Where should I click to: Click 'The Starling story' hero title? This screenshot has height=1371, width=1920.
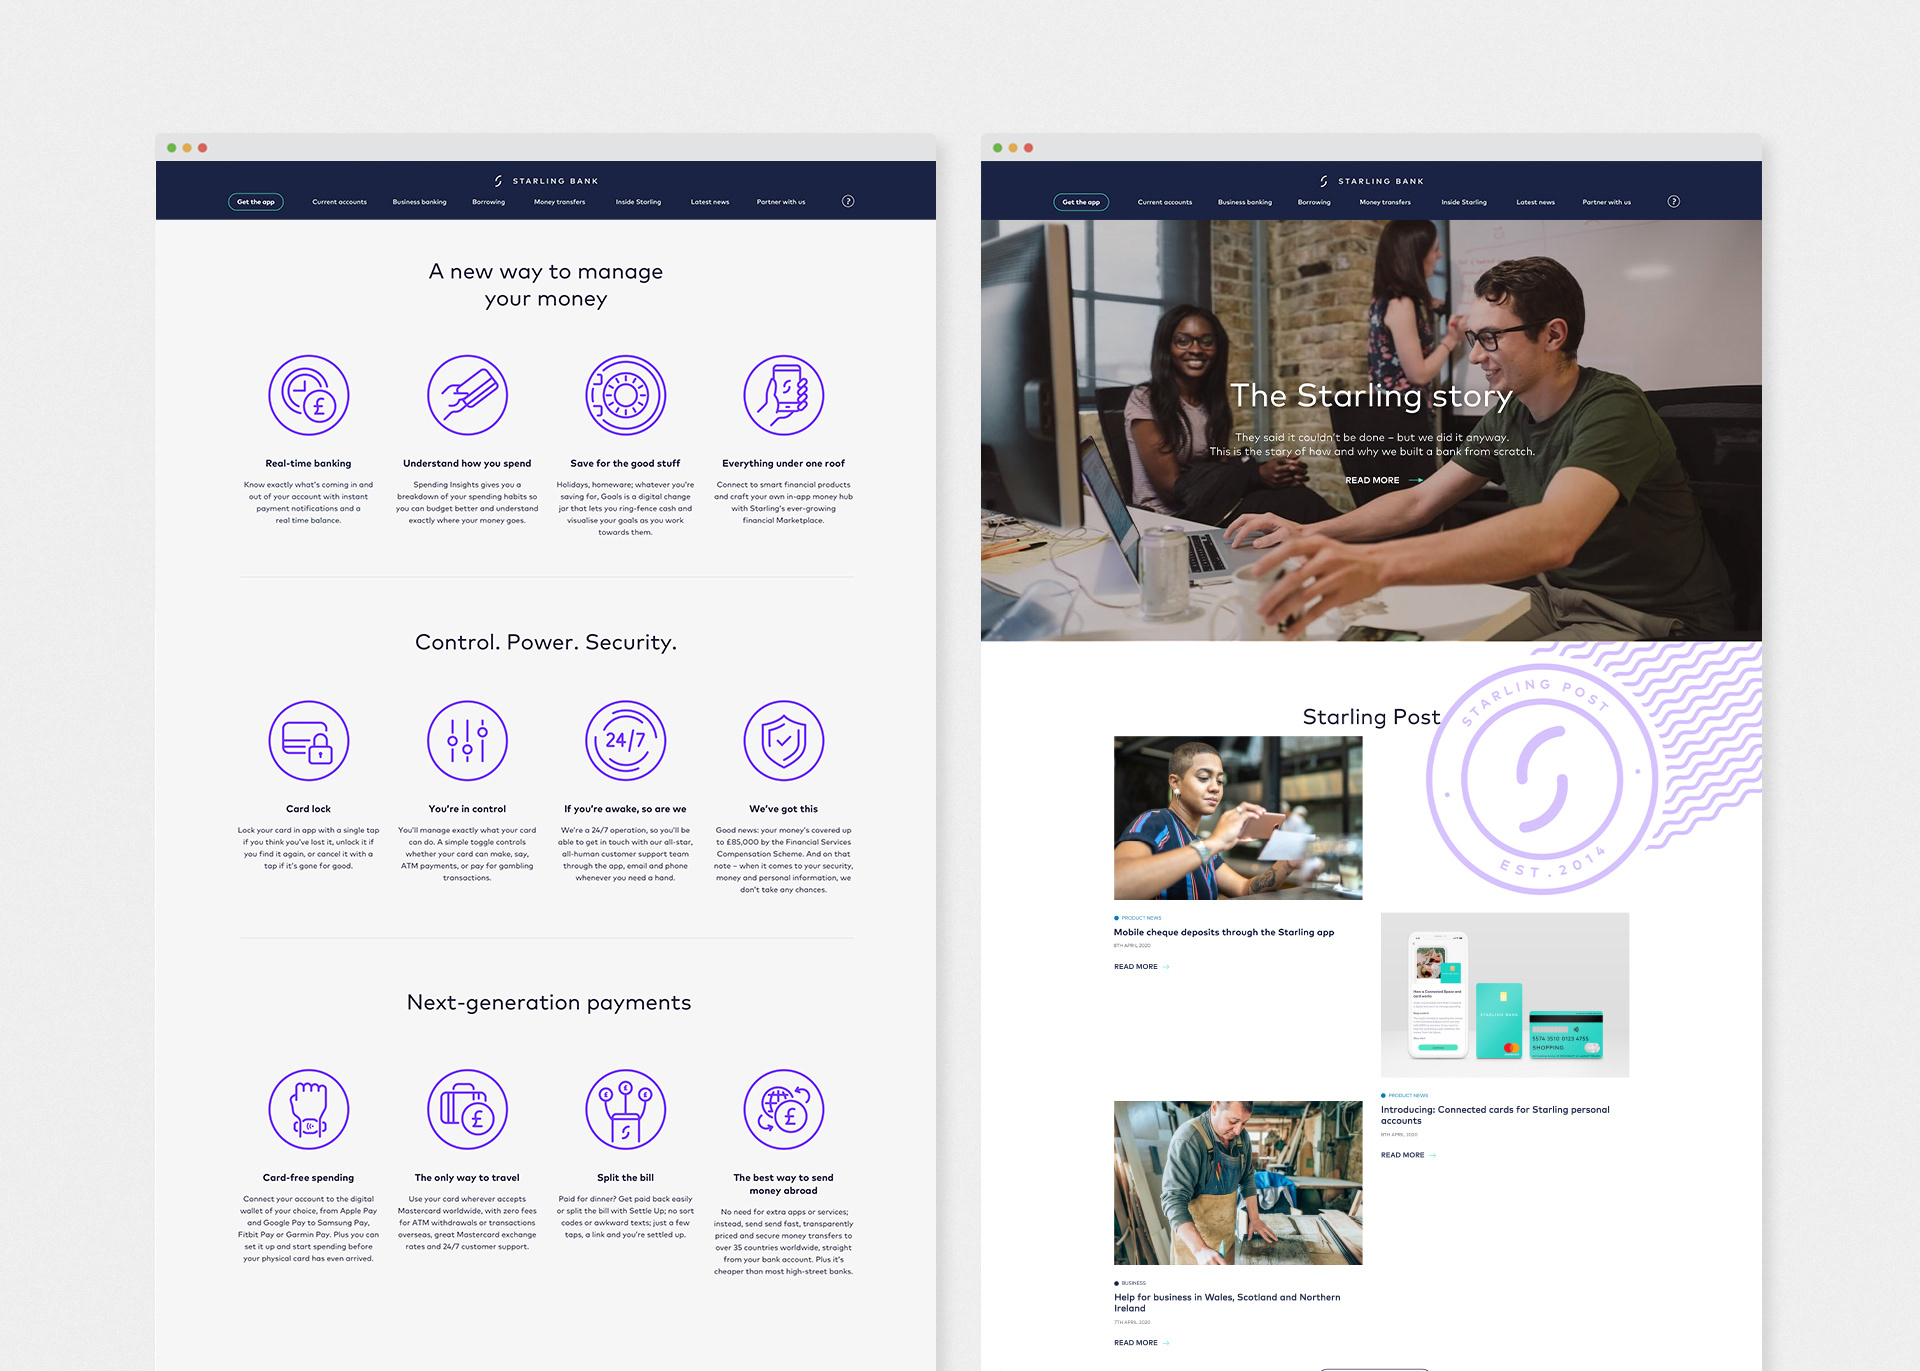[x=1371, y=396]
